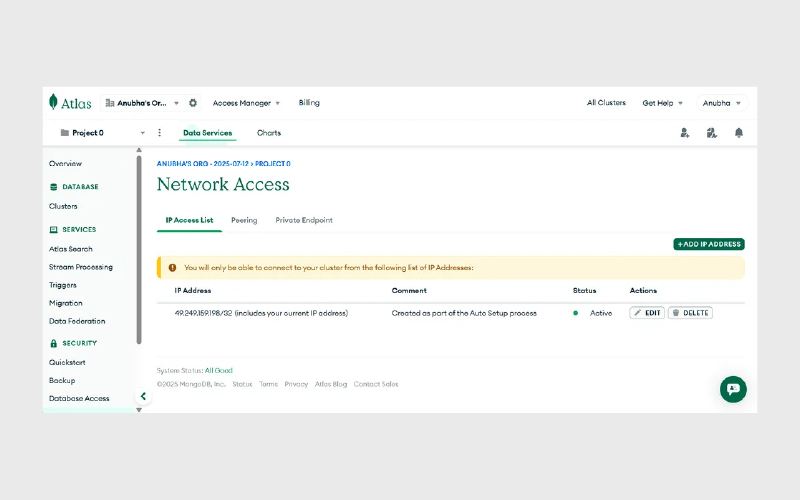Open the Billing page
The image size is (800, 500).
309,103
